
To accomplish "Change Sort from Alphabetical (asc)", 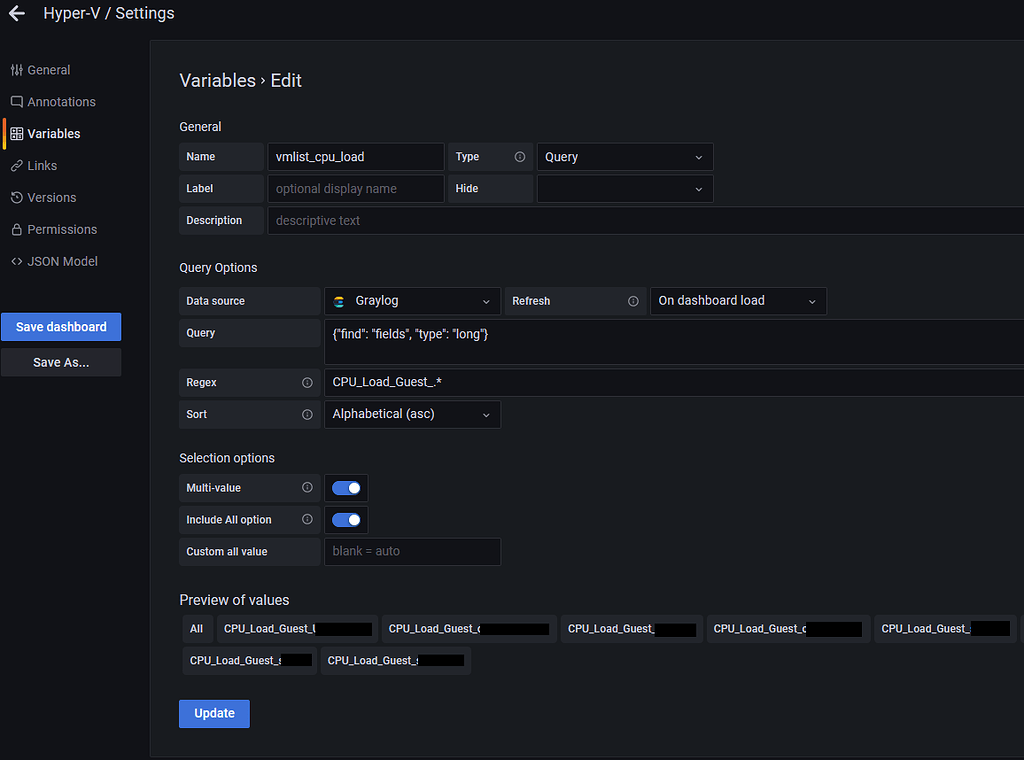I will click(412, 414).
